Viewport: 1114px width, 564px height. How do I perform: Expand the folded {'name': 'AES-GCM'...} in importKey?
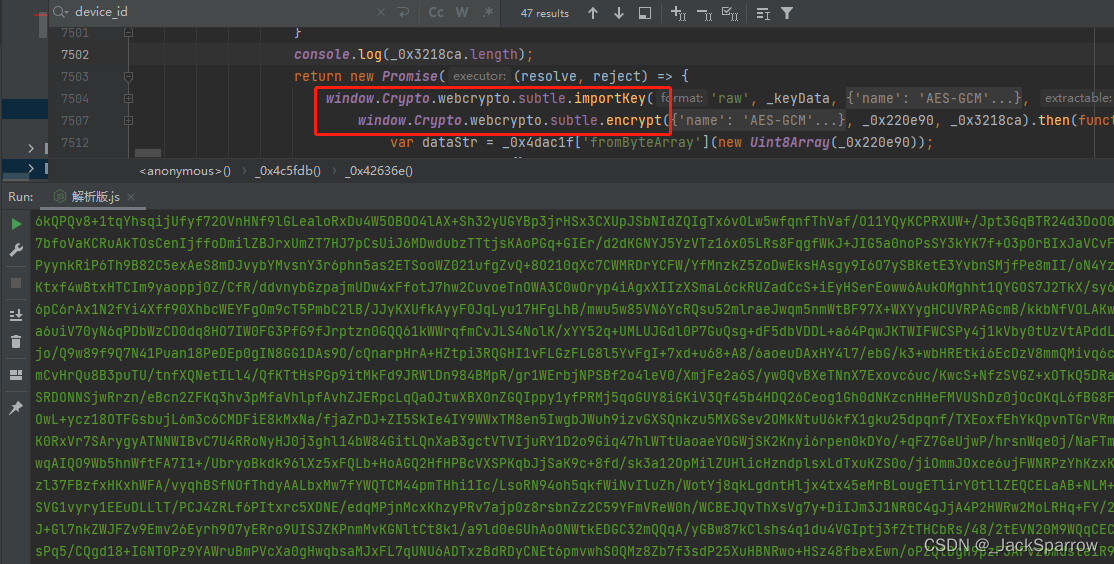coord(934,98)
